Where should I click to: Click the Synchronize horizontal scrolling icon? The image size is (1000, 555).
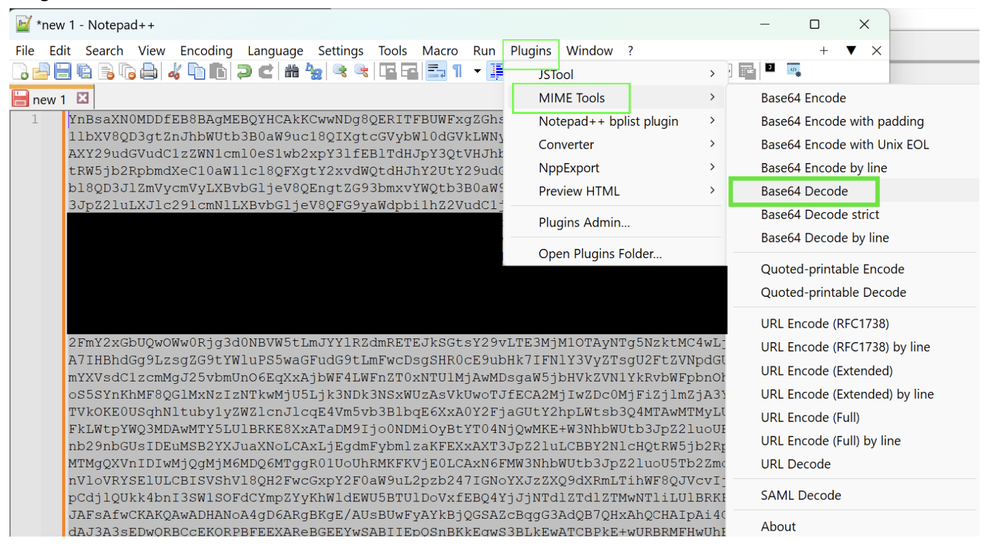(409, 71)
